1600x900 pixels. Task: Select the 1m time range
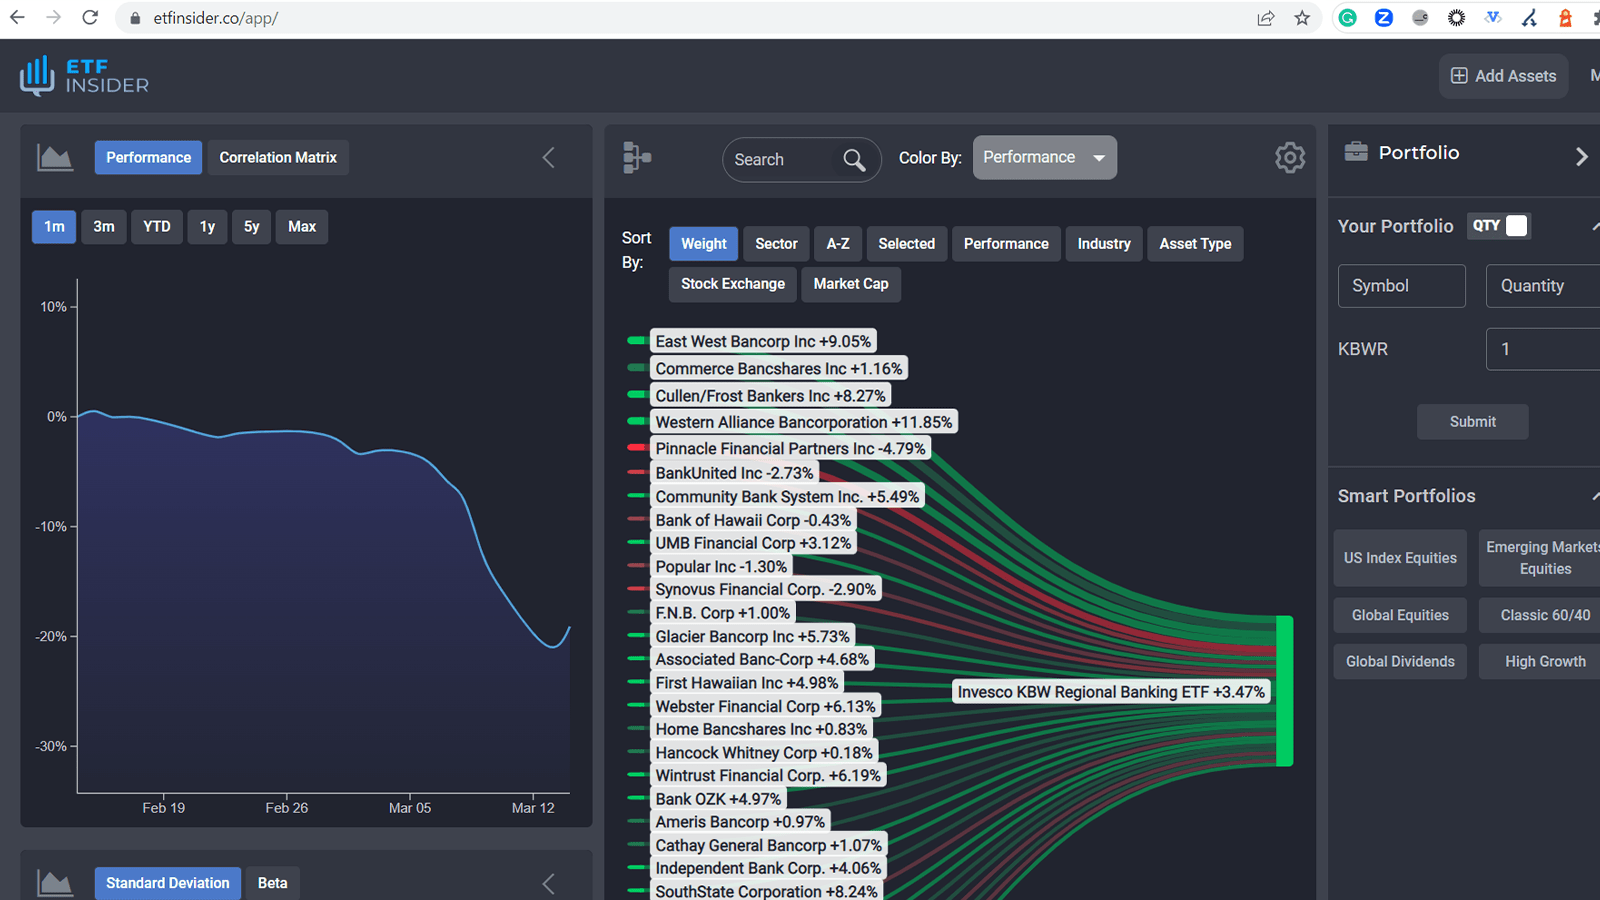[x=54, y=227]
